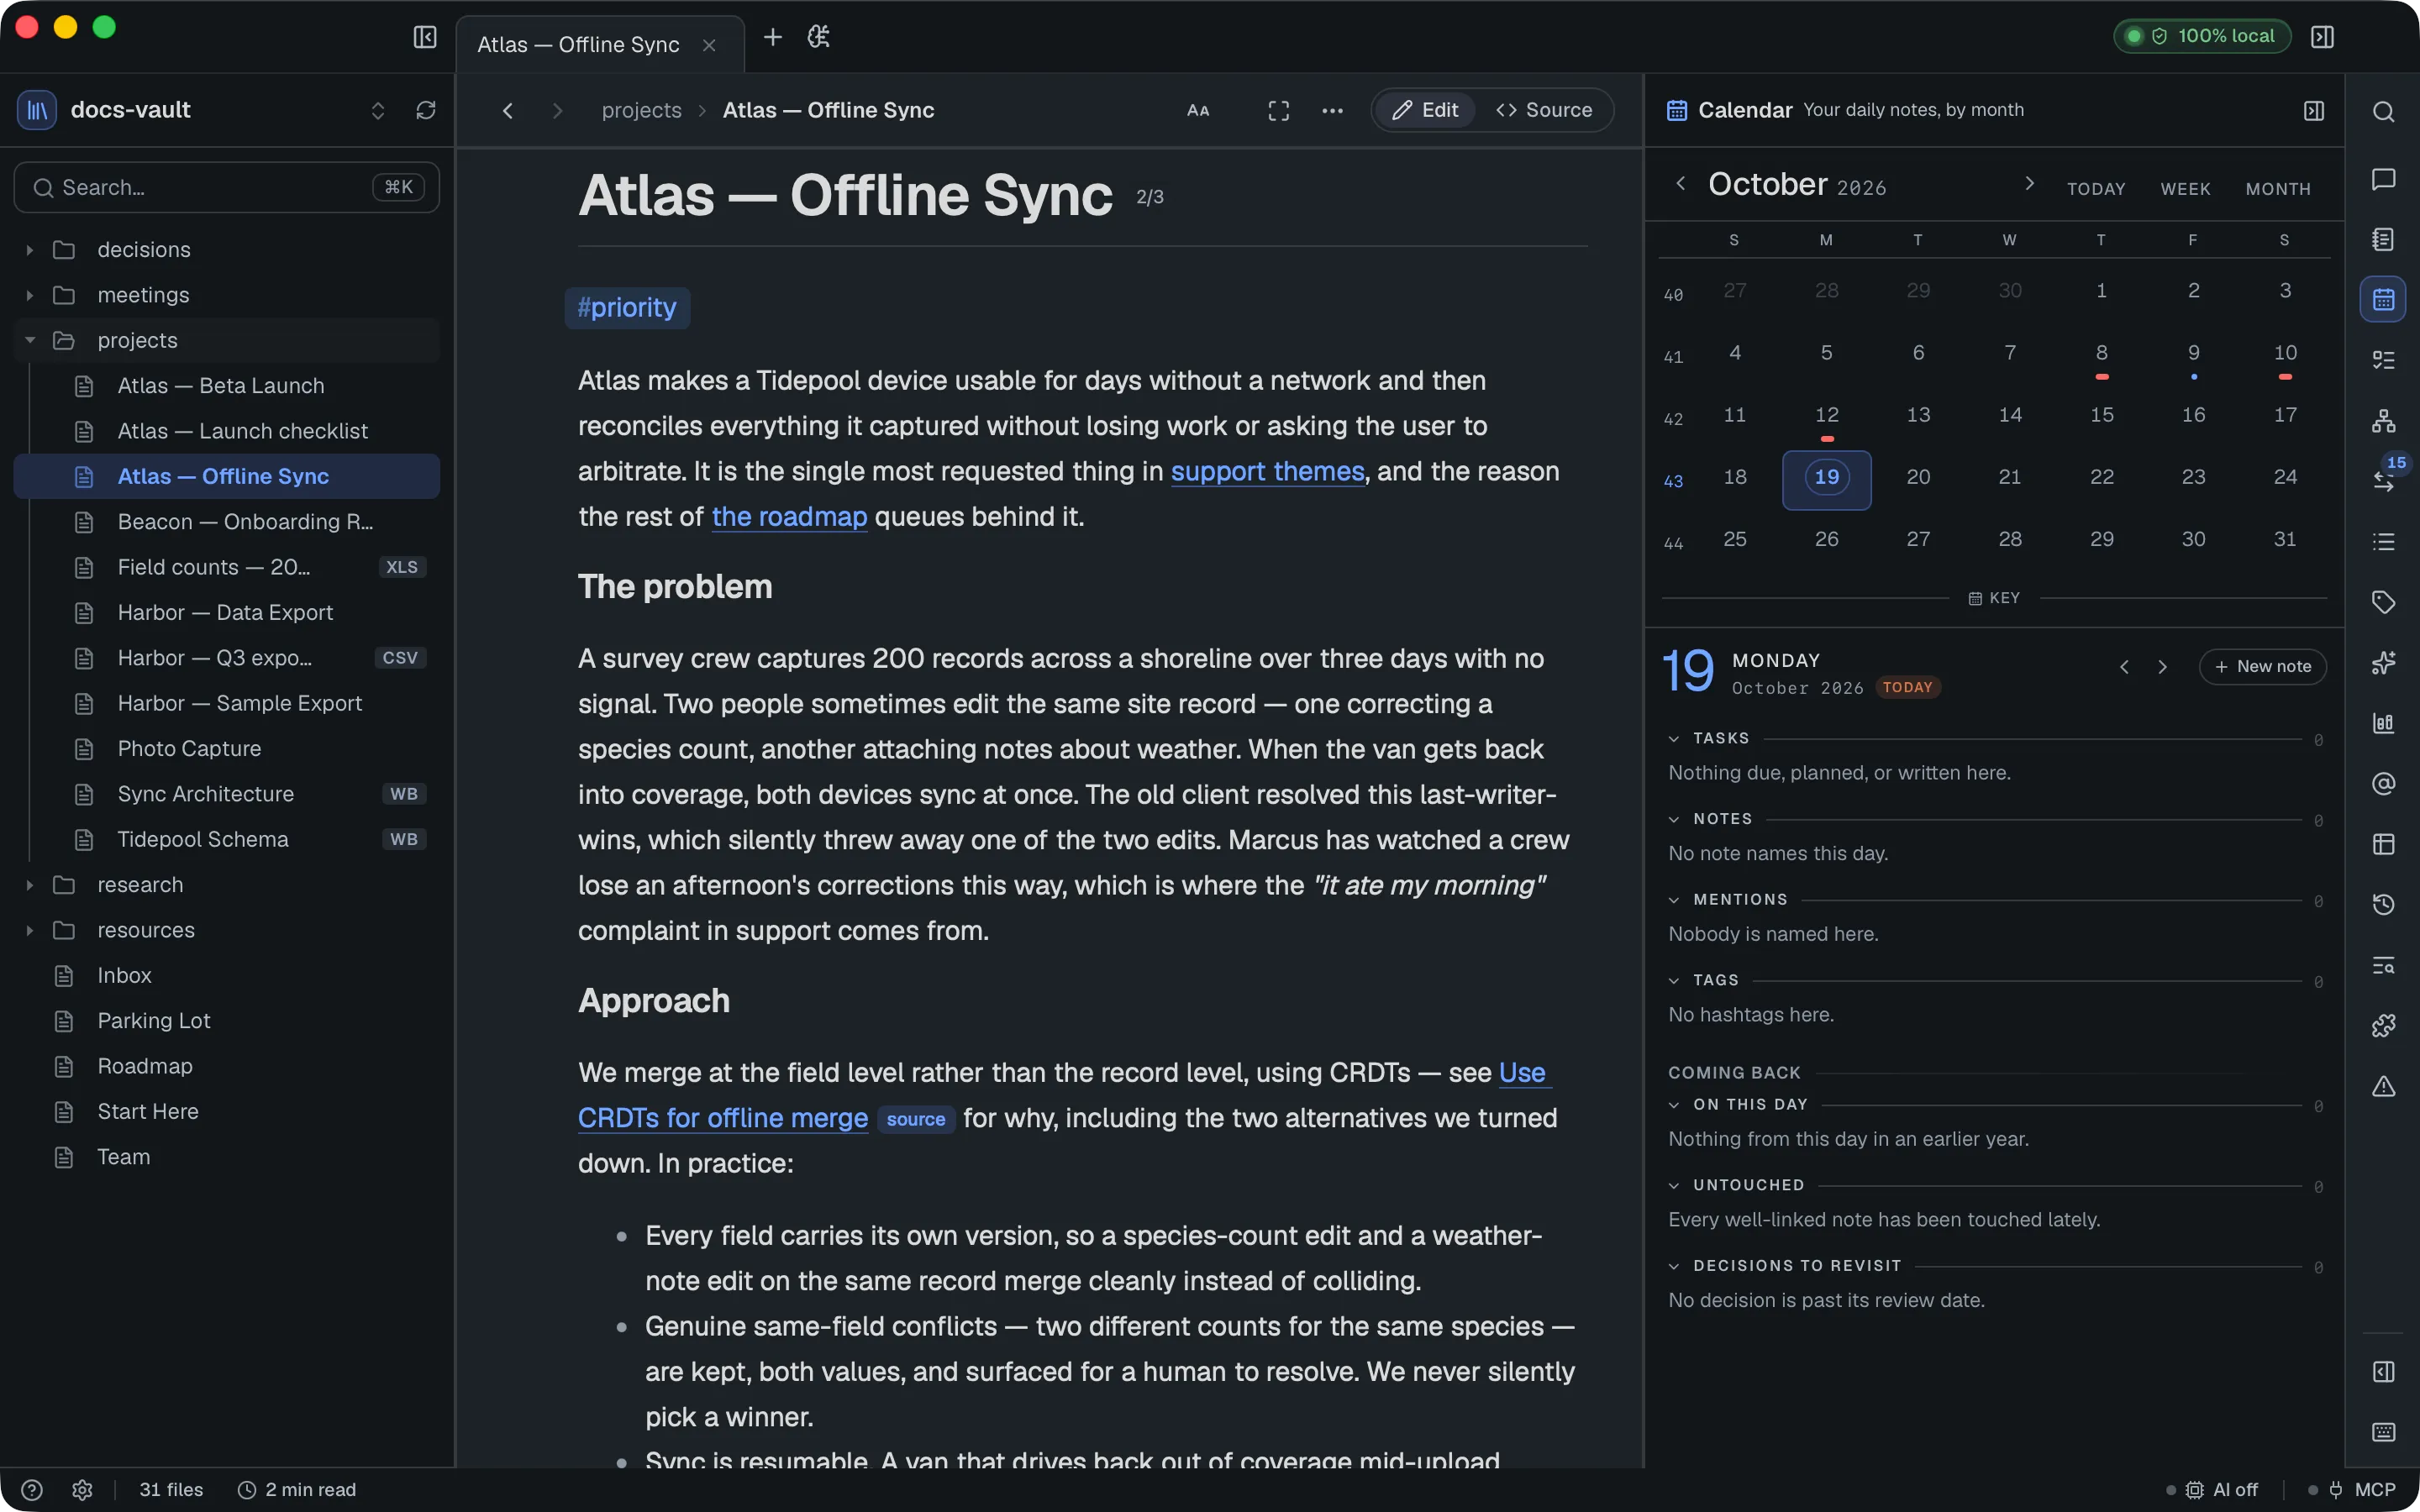
Task: Open the warning triangle icon in right rail
Action: 2383,1086
